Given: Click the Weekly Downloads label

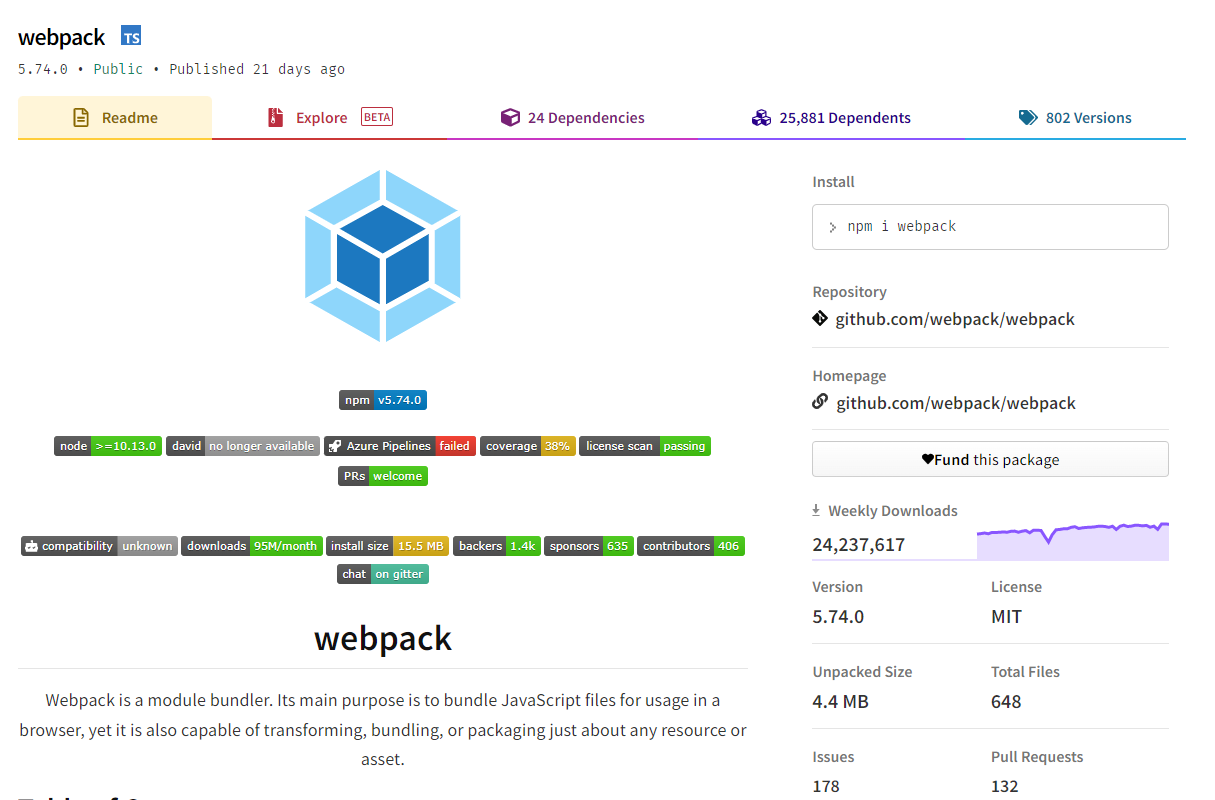Looking at the screenshot, I should pos(893,511).
